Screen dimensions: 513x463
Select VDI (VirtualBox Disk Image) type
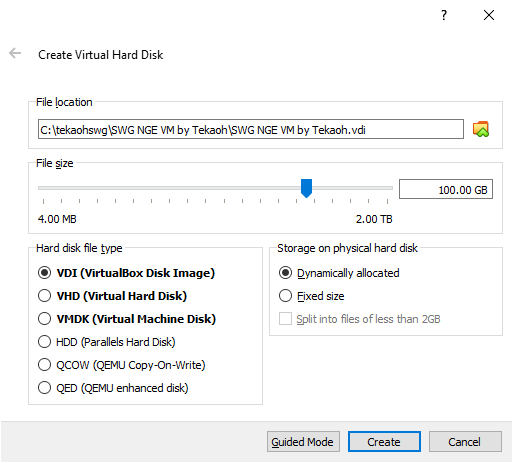click(126, 273)
